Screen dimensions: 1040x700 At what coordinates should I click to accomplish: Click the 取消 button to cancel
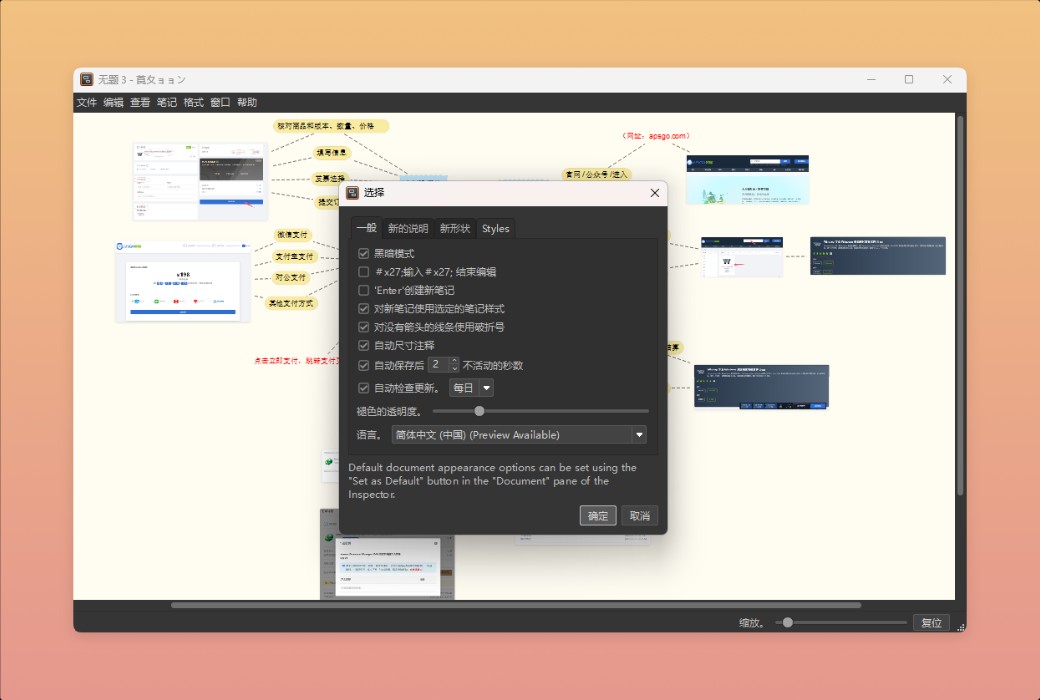click(x=639, y=515)
